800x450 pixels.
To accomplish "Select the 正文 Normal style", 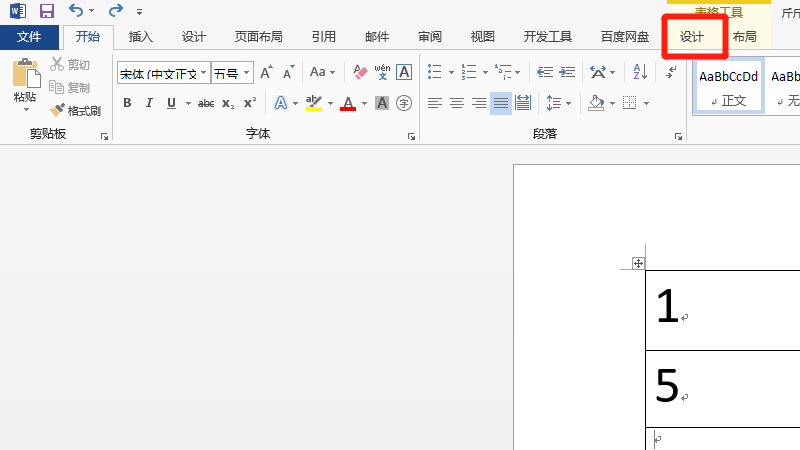I will point(728,86).
